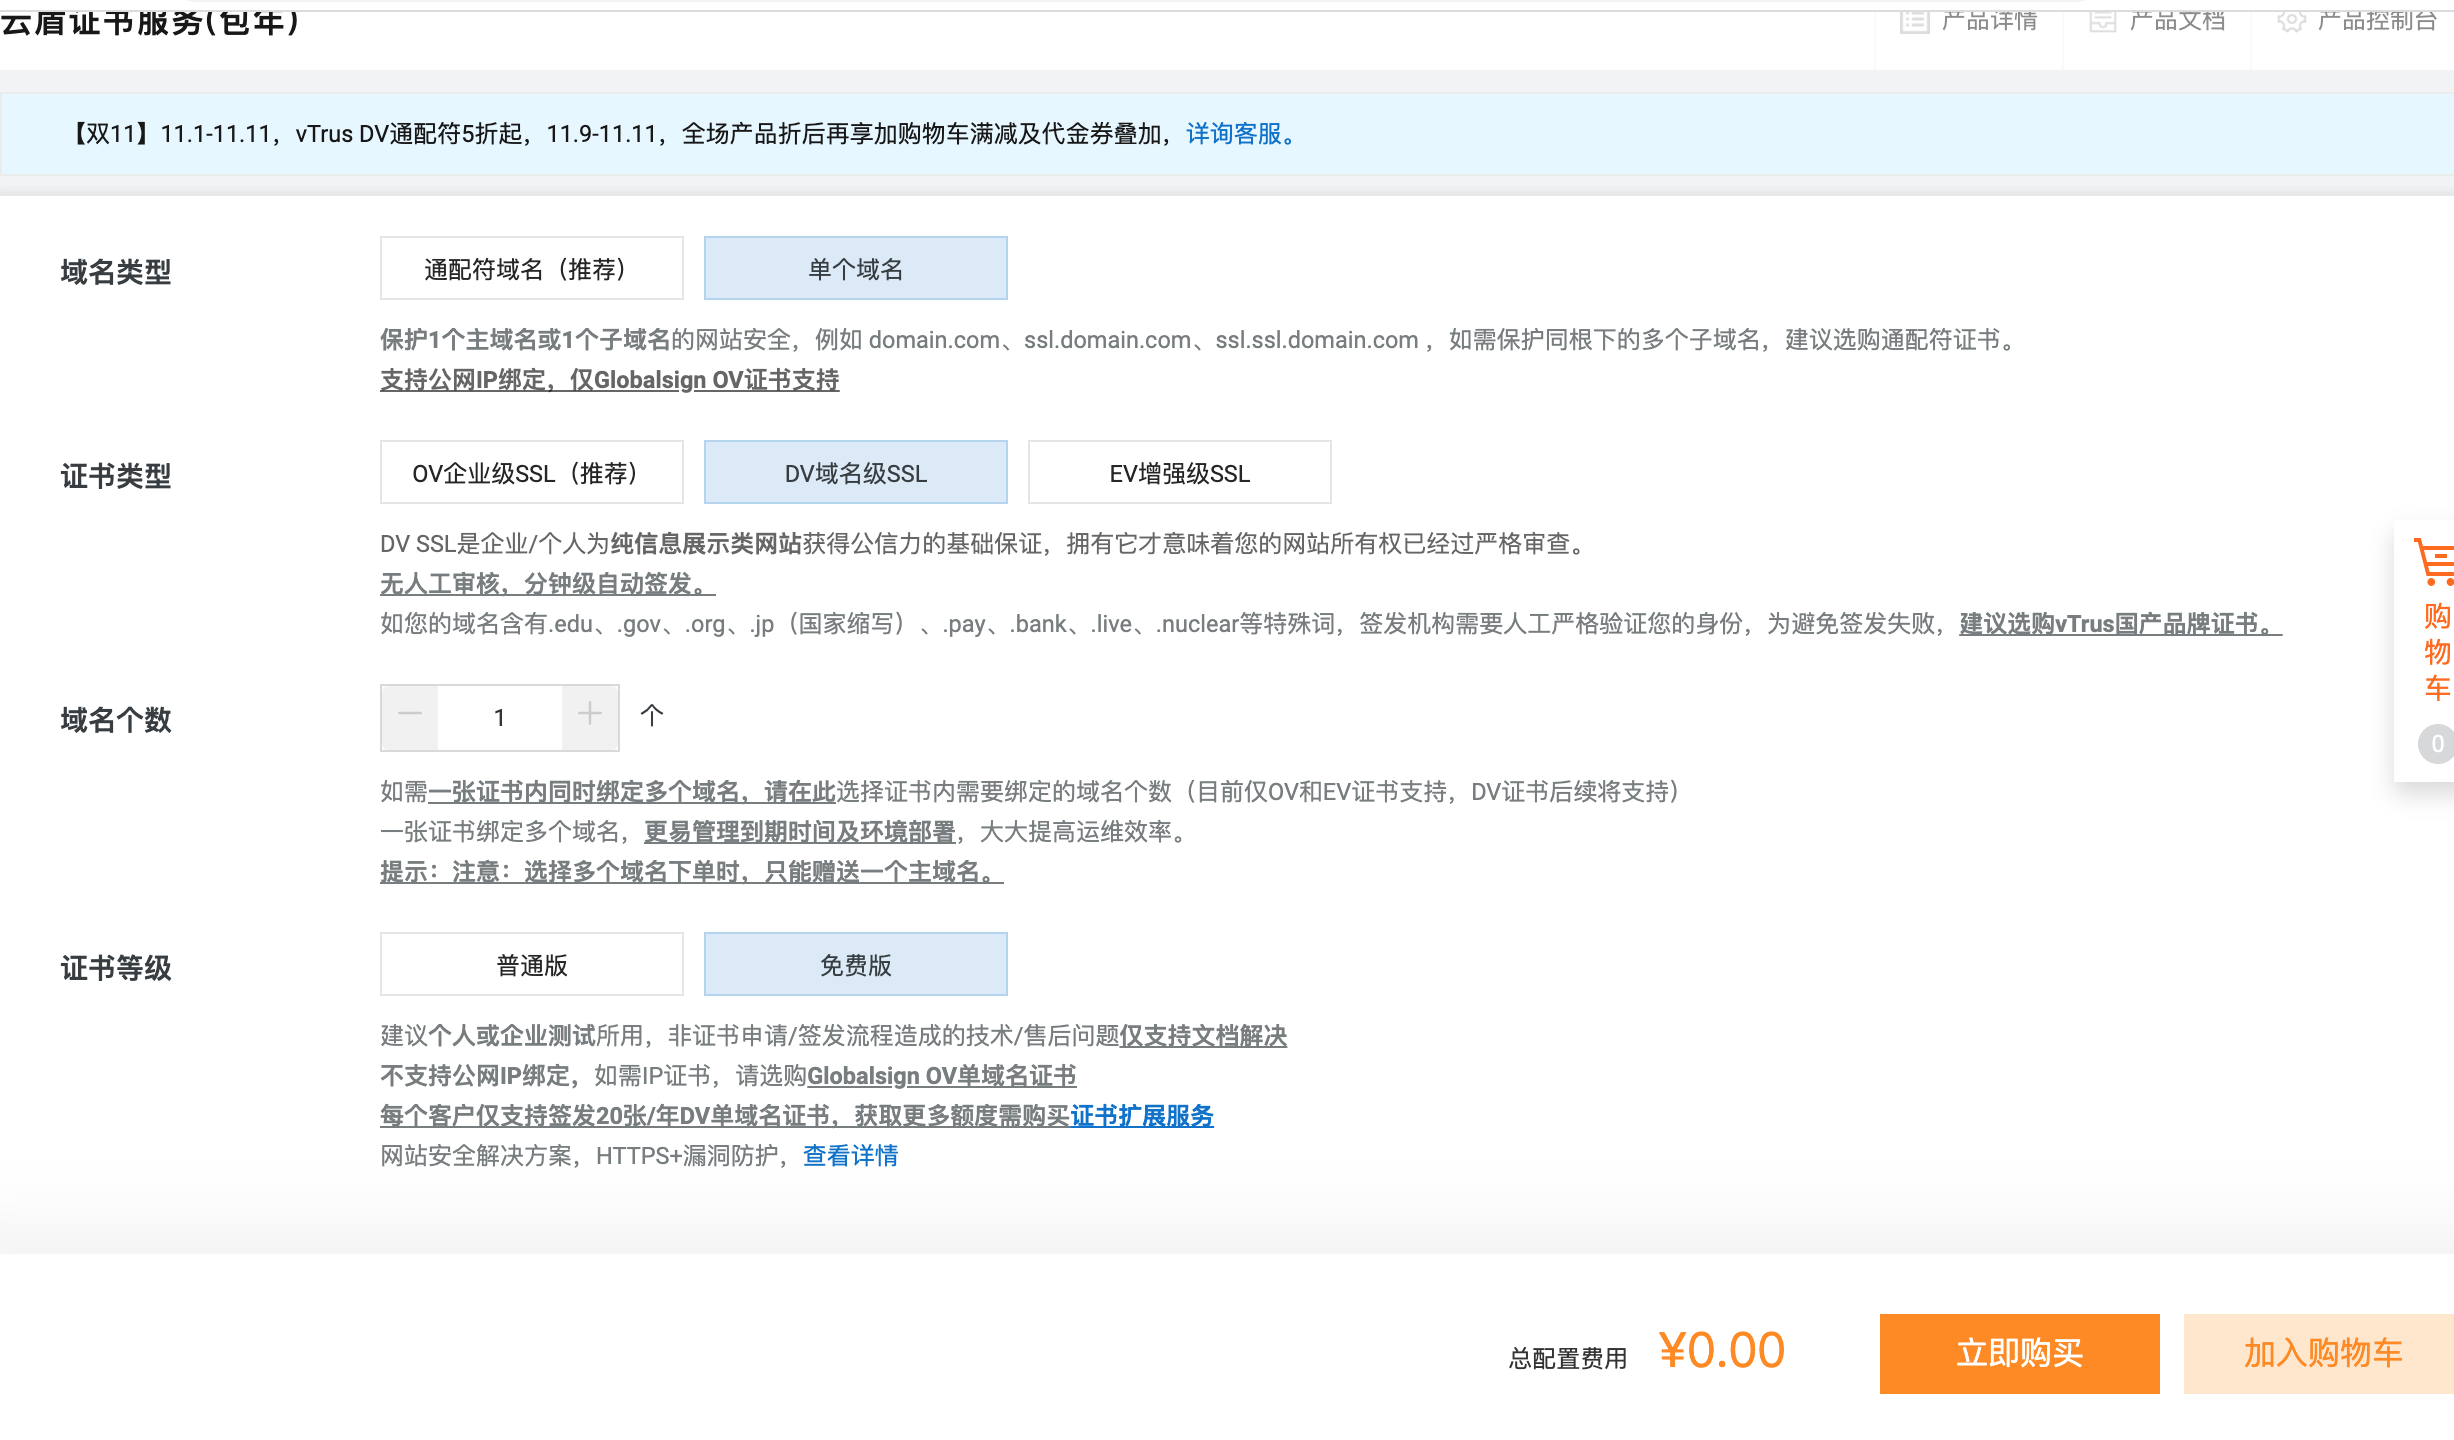Select 通配符域名（推荐）domain type
The width and height of the screenshot is (2454, 1440).
[x=532, y=268]
